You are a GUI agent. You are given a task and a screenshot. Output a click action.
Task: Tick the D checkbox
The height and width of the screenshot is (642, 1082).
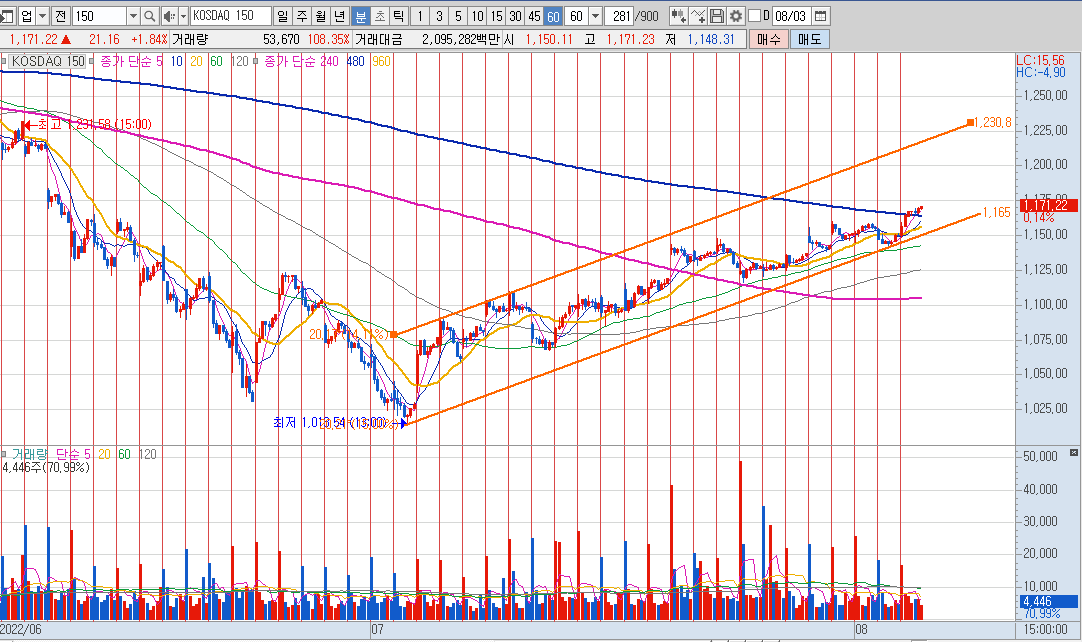click(754, 15)
